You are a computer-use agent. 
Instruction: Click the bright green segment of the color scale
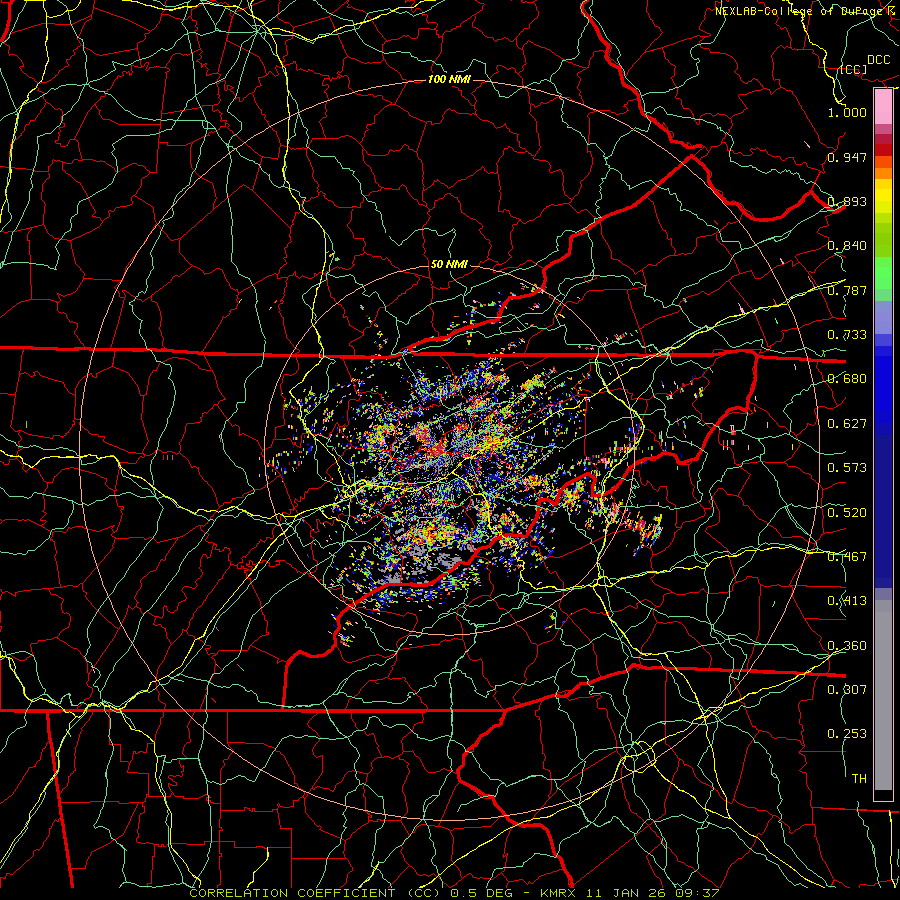(883, 273)
